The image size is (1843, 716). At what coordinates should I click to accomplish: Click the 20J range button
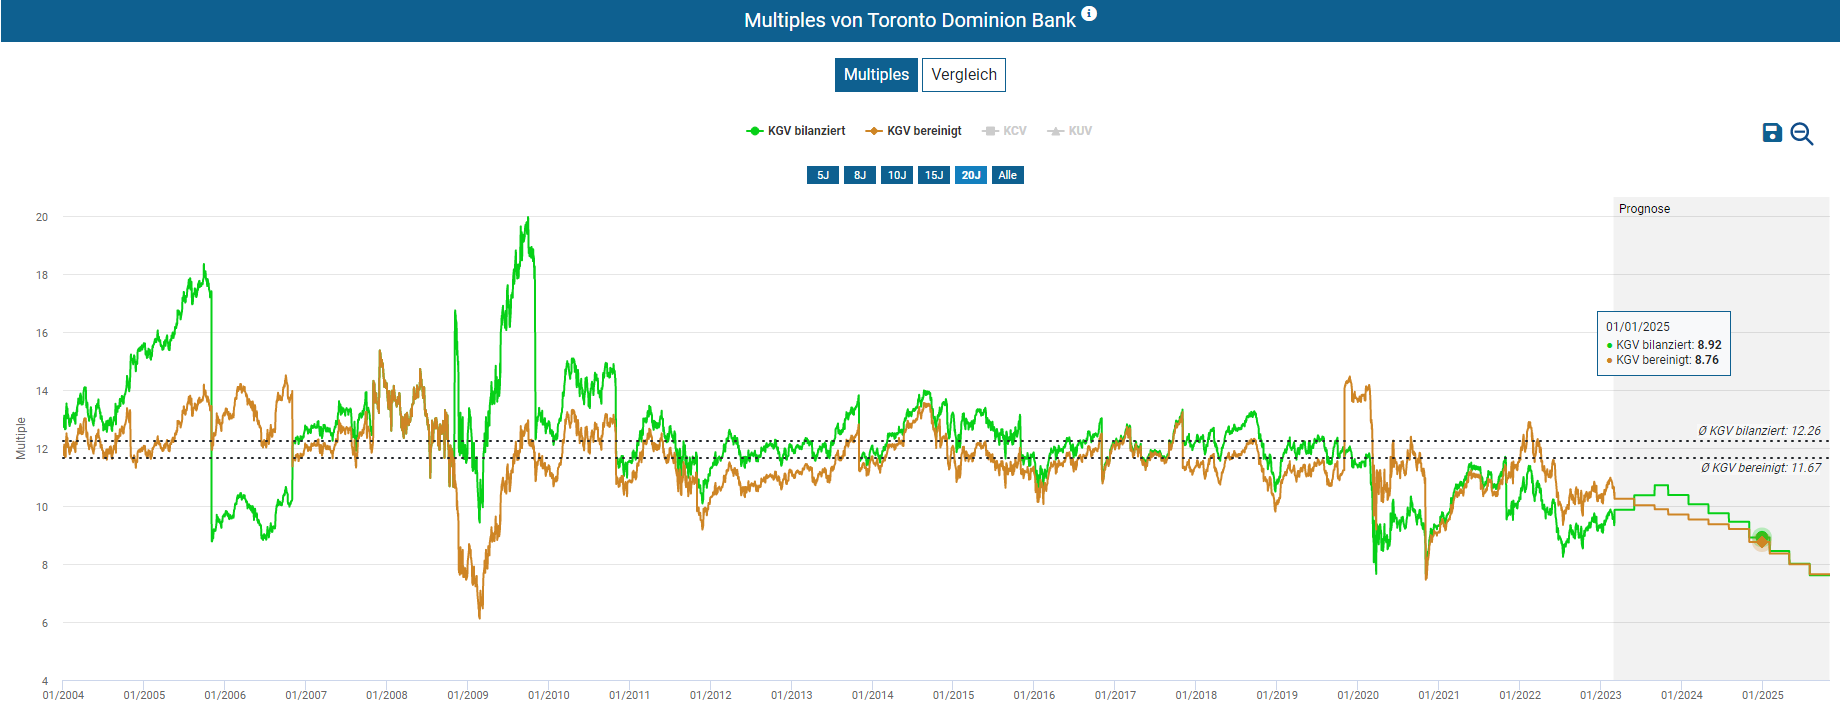point(970,175)
